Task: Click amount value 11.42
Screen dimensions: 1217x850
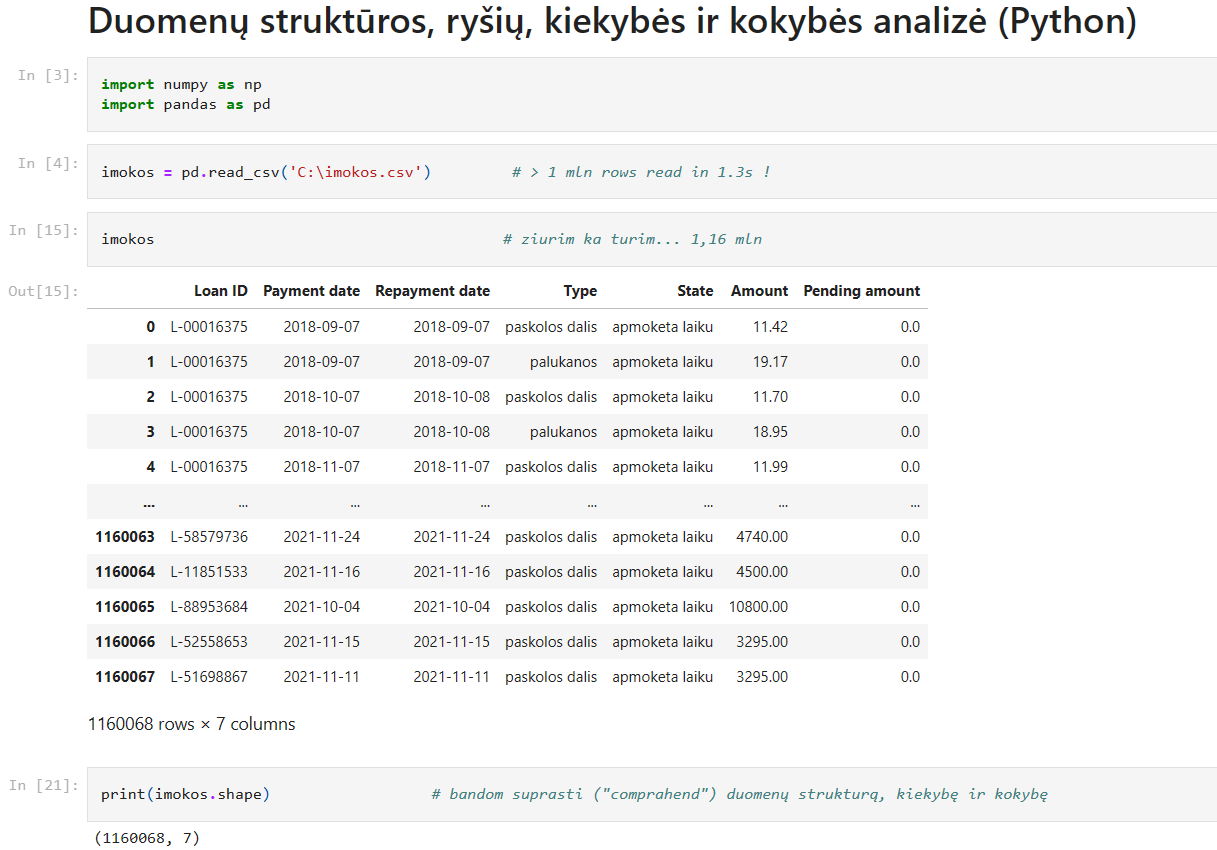Action: (x=770, y=327)
